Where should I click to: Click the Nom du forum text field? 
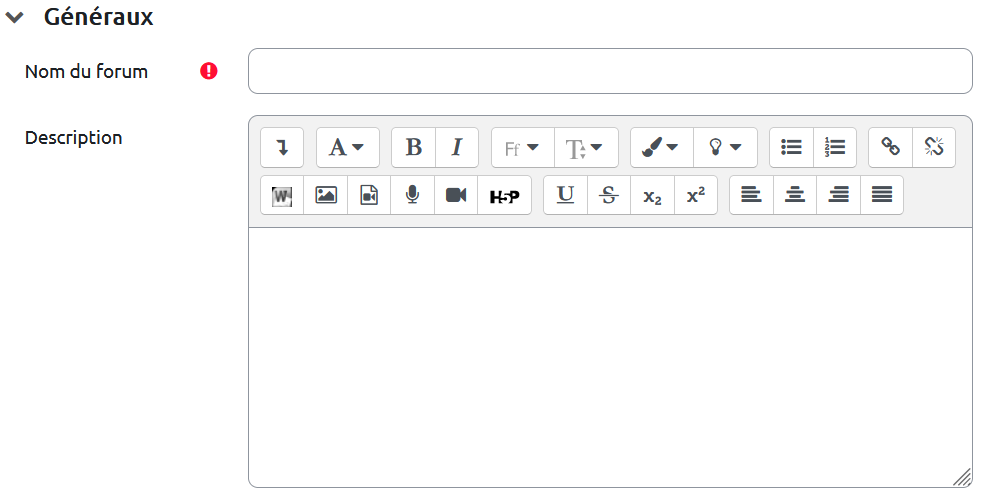click(610, 71)
